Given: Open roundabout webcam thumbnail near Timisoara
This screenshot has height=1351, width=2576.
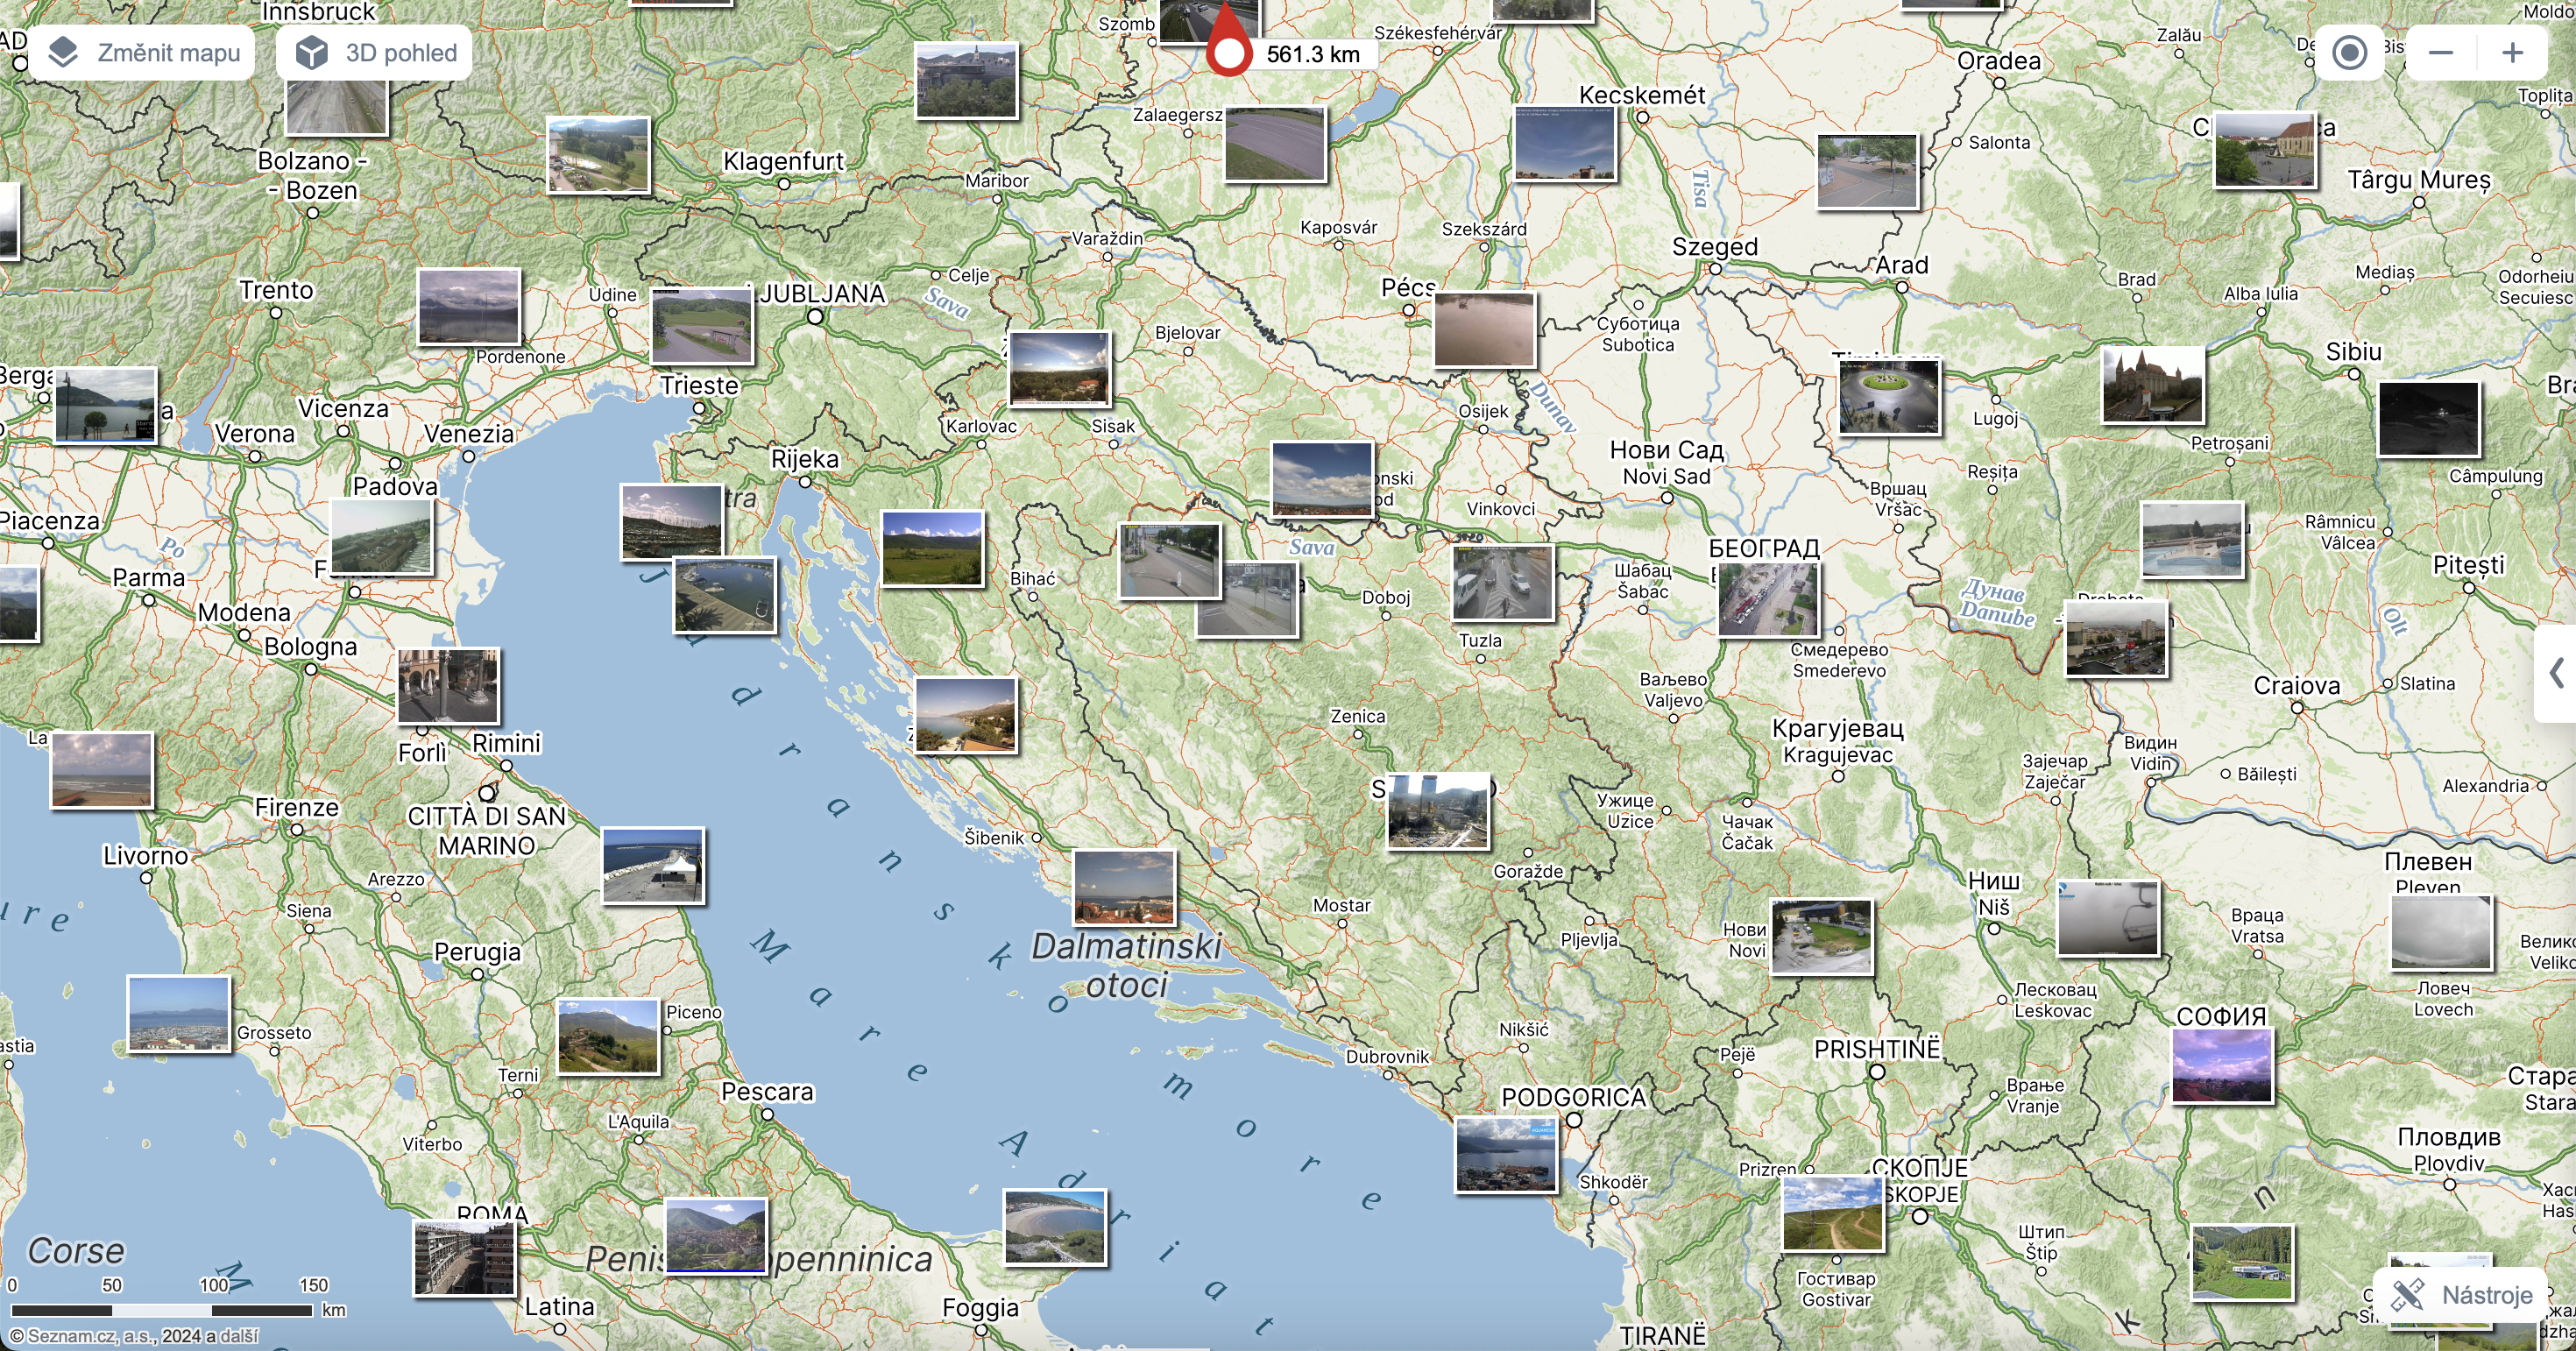Looking at the screenshot, I should point(1889,397).
